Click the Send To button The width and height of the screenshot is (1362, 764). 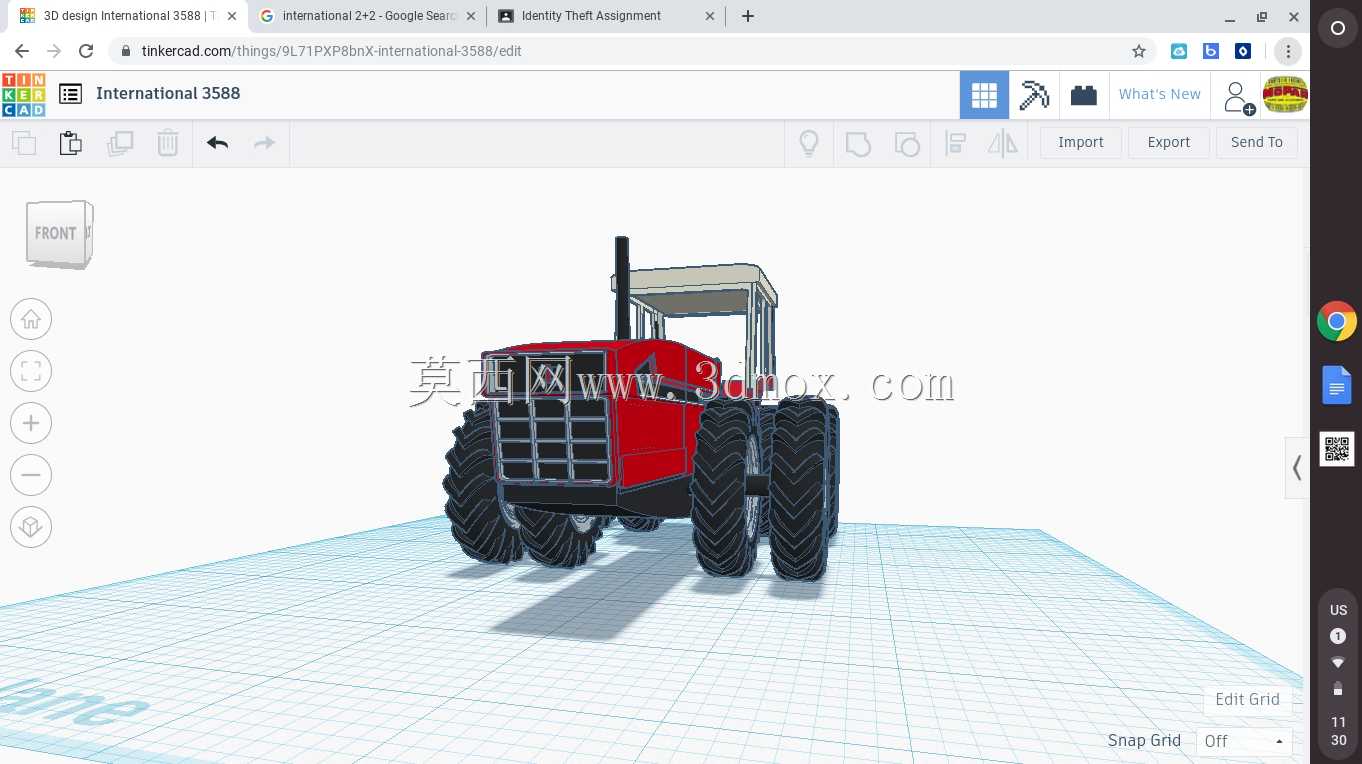(x=1257, y=142)
